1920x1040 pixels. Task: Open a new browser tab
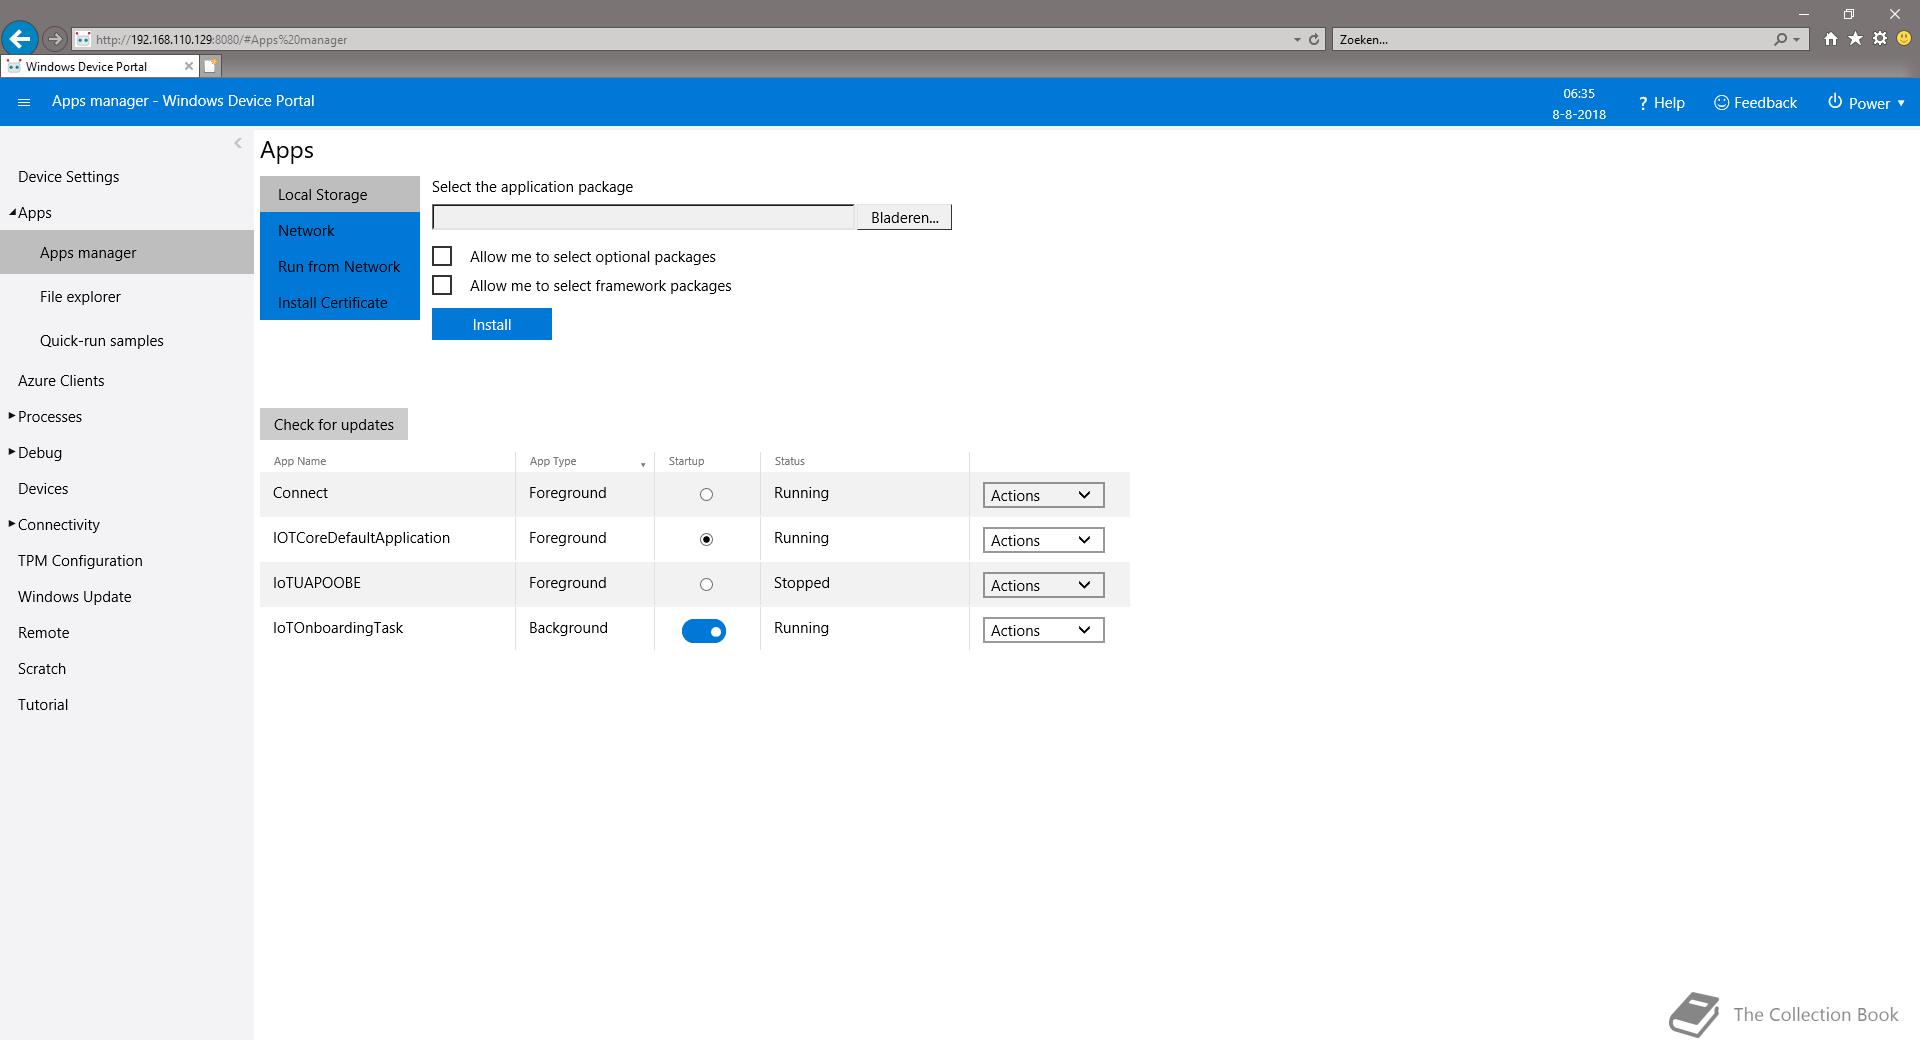tap(210, 66)
